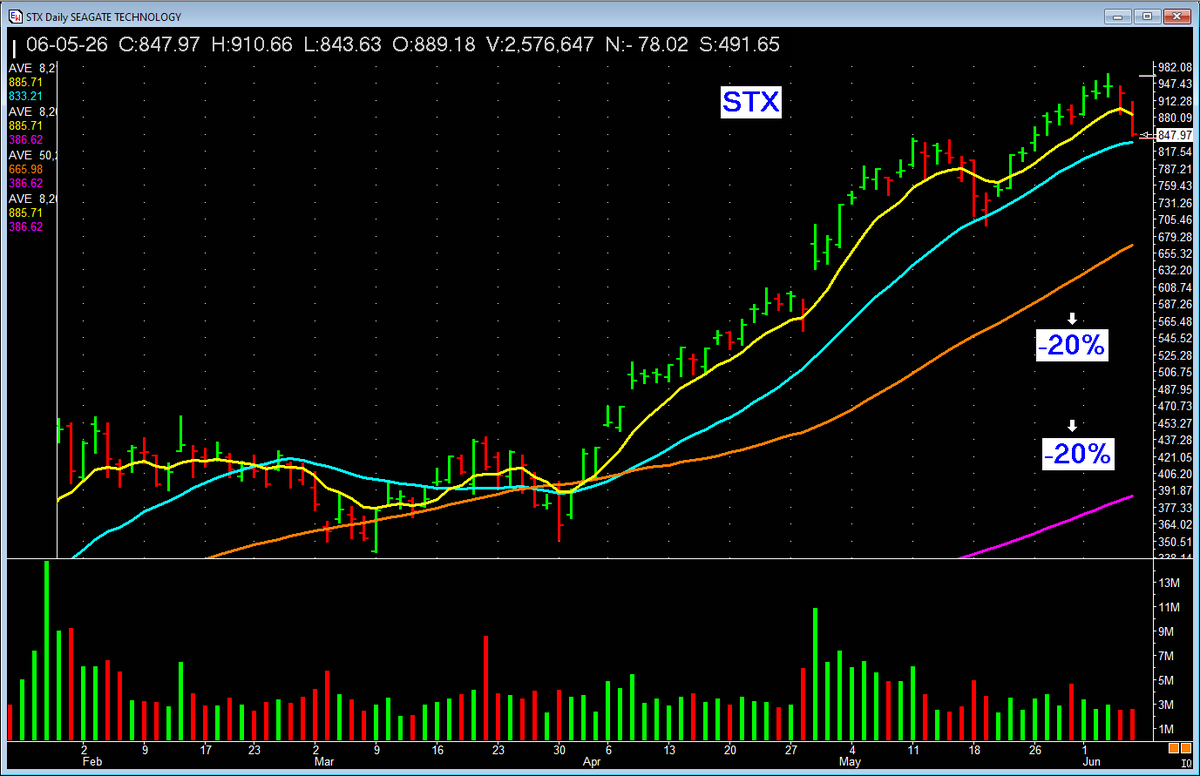
Task: Click the Mar month label on date axis
Action: click(x=323, y=763)
